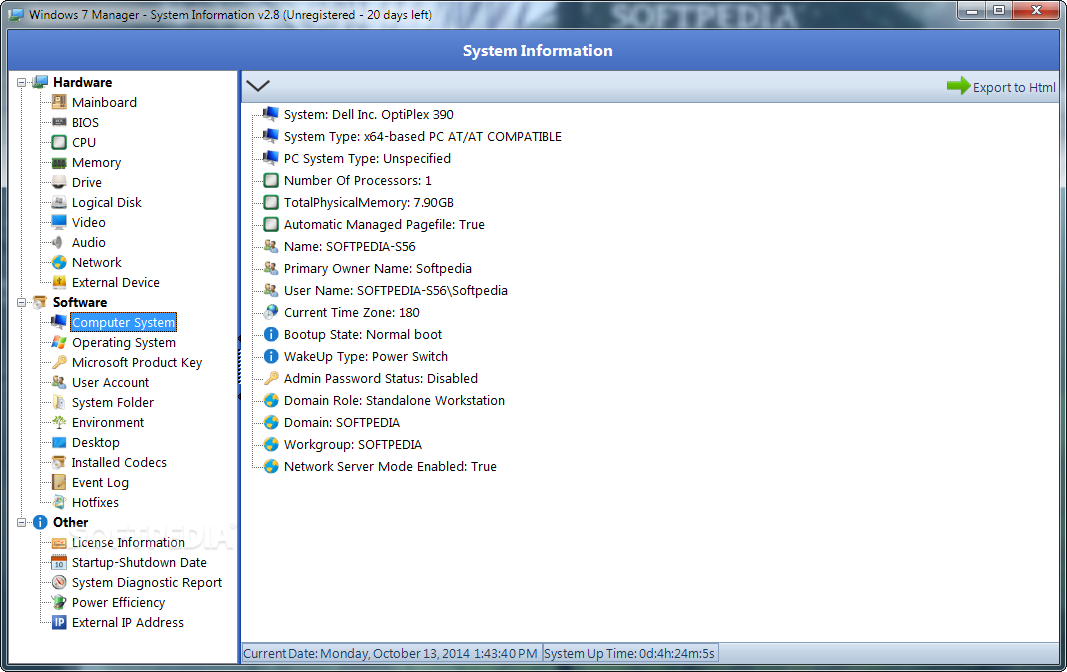Viewport: 1067px width, 672px height.
Task: Click the key icon beside Admin Password Status
Action: point(271,378)
